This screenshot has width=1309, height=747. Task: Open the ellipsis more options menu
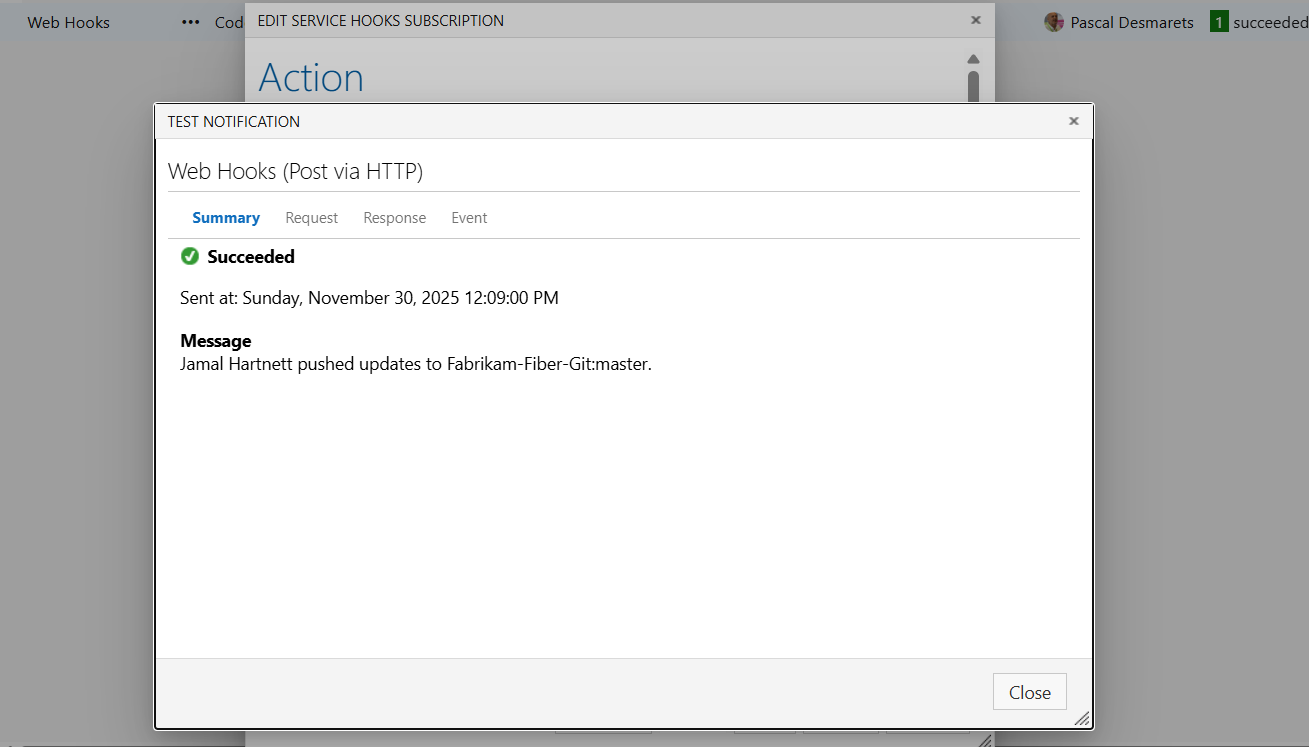point(191,22)
